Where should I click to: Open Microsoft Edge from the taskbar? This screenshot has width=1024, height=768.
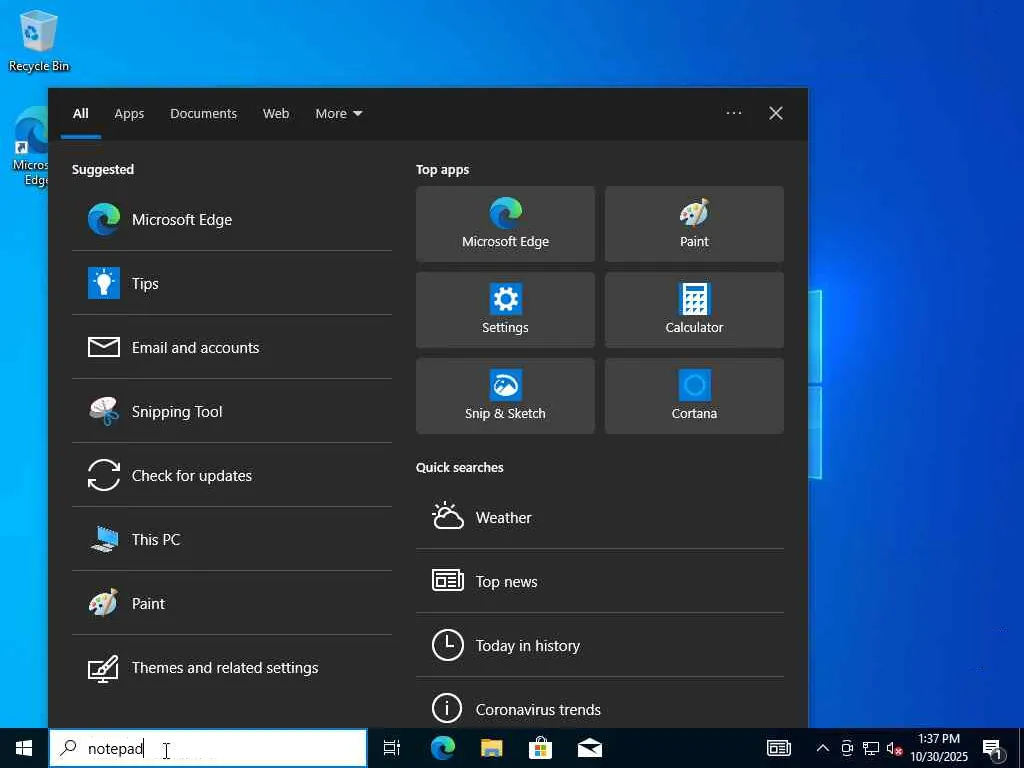[443, 748]
